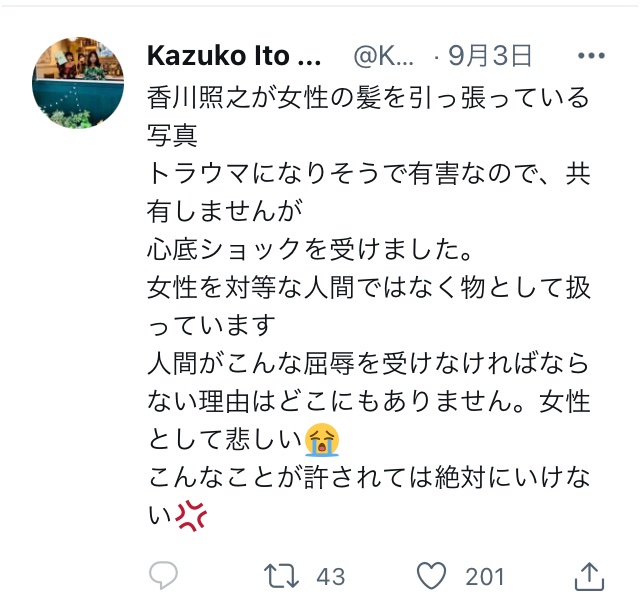Screen dimensions: 640x611
Task: Tap the crying face emoji
Action: tap(322, 439)
